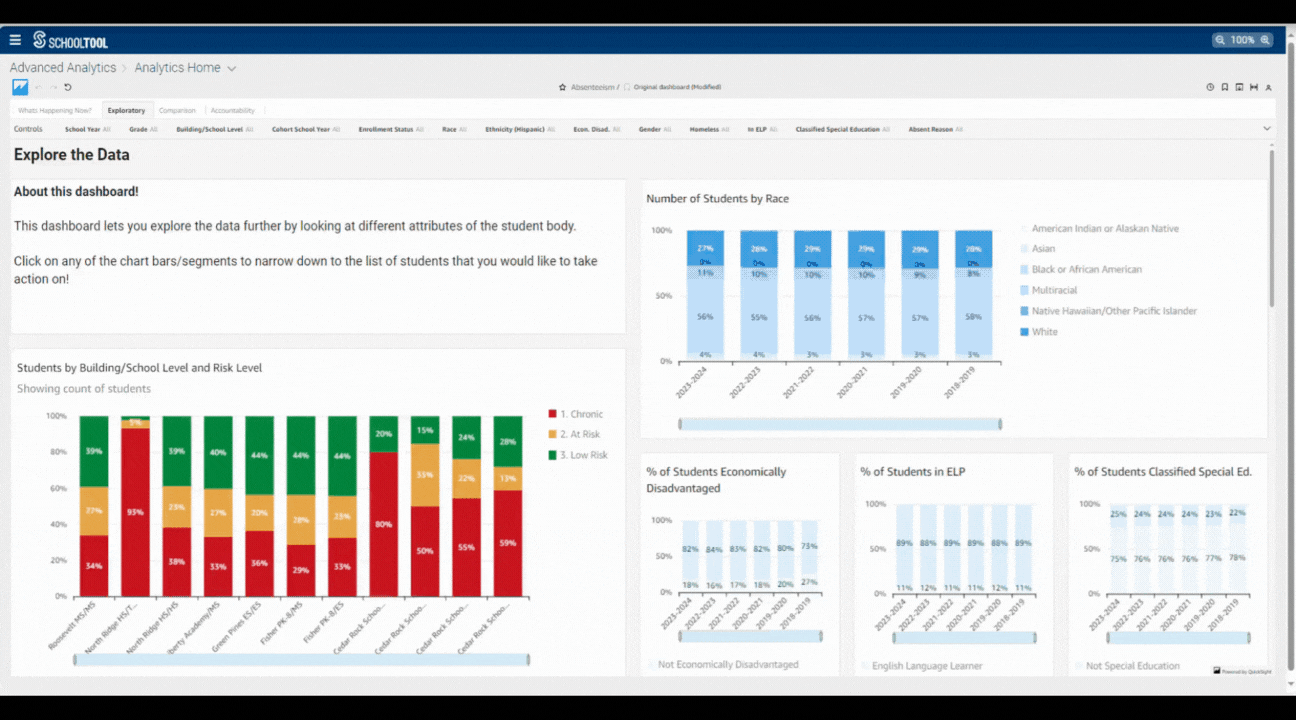Click the 93% Chronic bar for North Ridge HS
Viewport: 1296px width, 720px height.
click(x=135, y=512)
